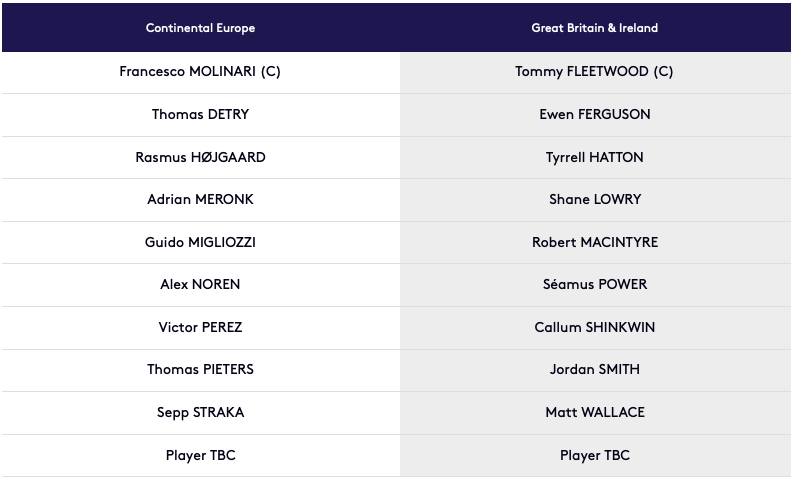Select Tommy FLEETWOOD (C) cell
Image resolution: width=791 pixels, height=477 pixels.
[594, 72]
